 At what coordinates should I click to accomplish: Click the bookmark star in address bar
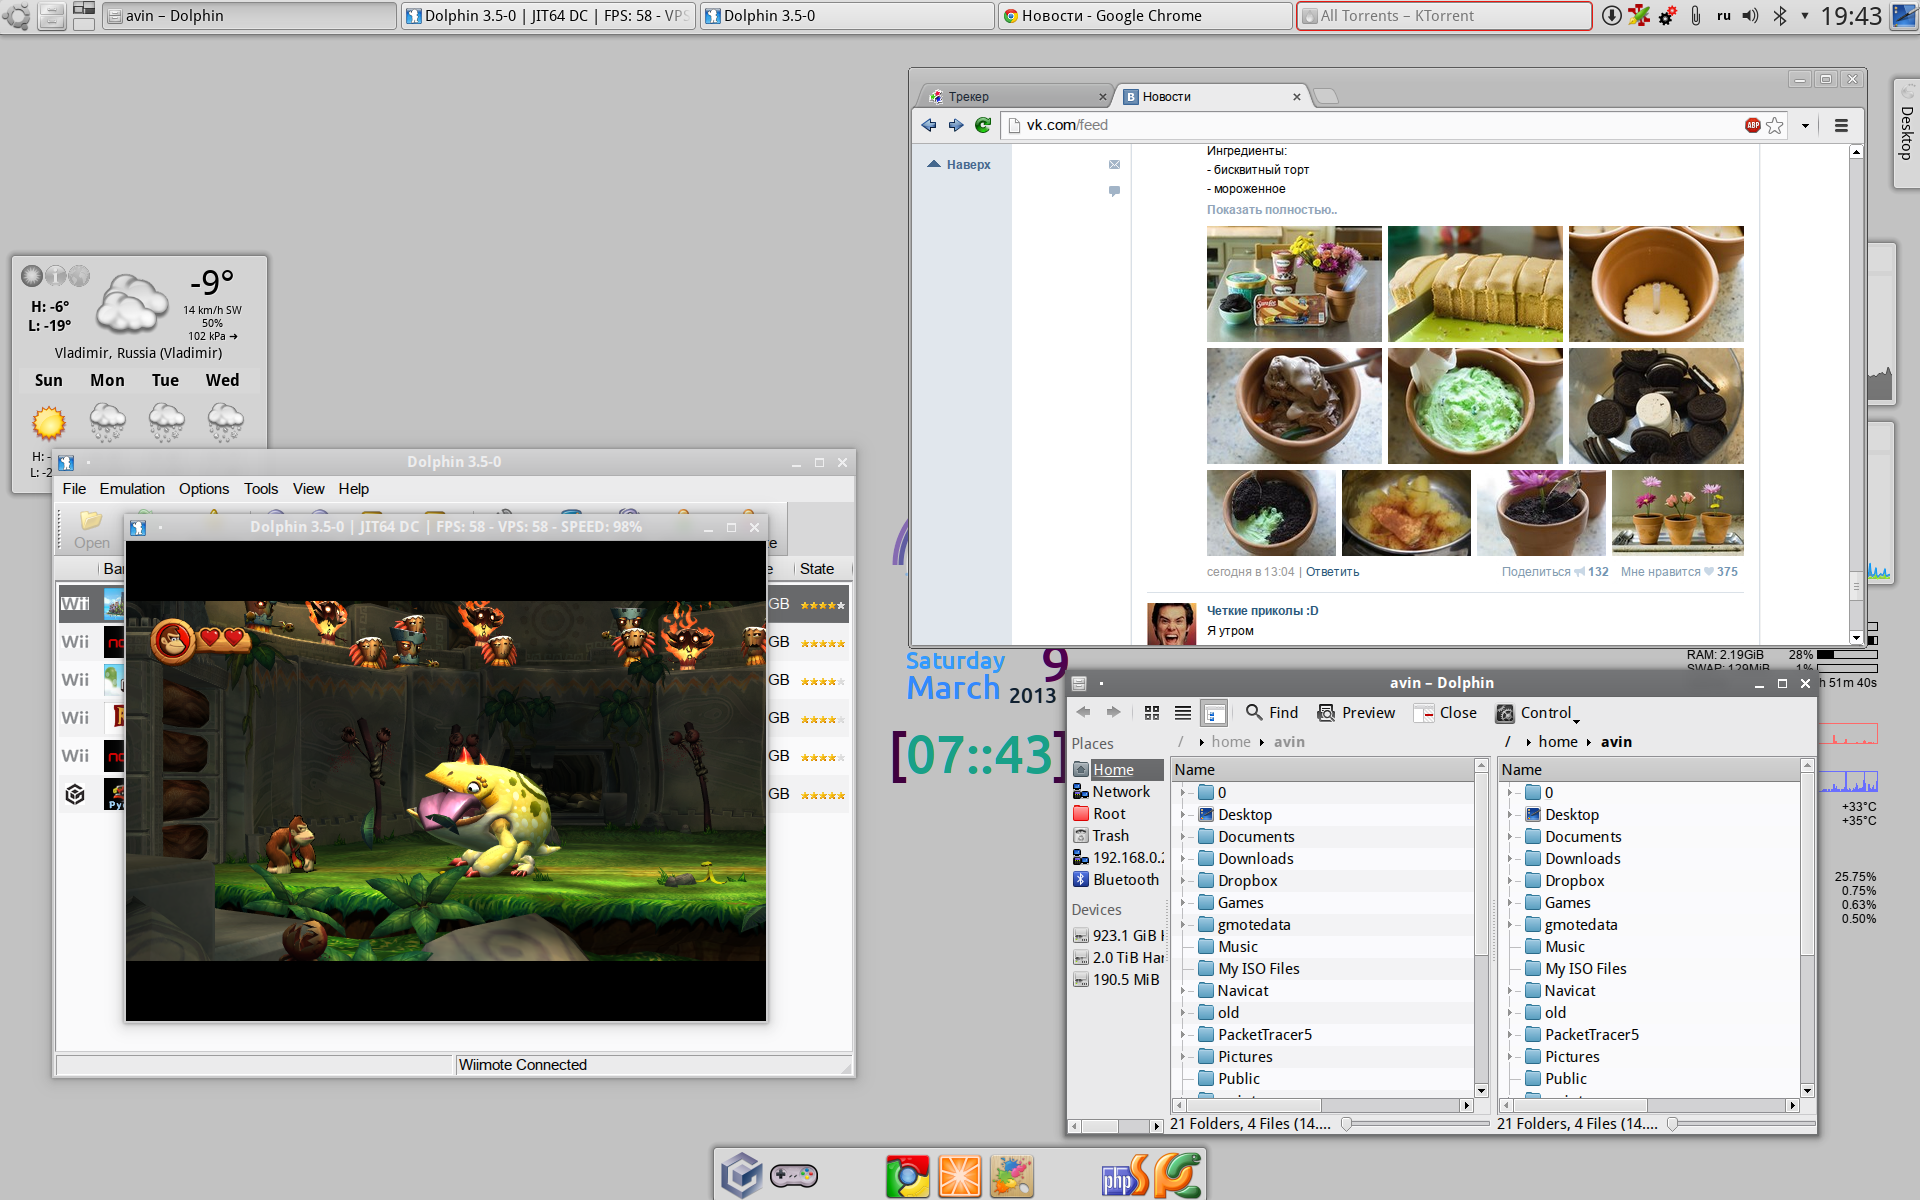(1775, 125)
